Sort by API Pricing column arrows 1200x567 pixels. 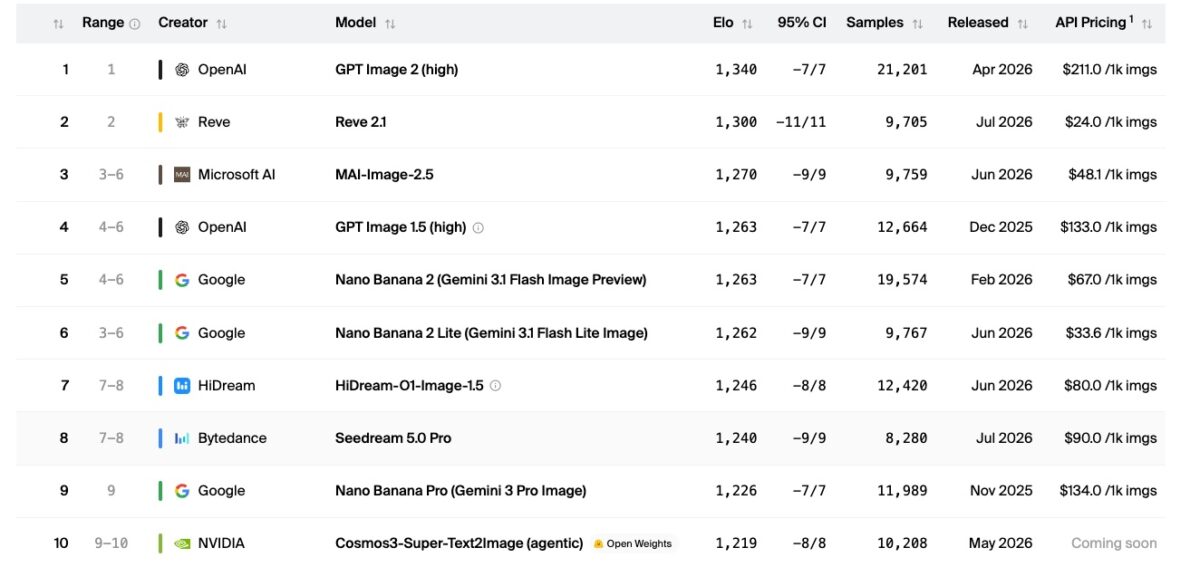1147,23
